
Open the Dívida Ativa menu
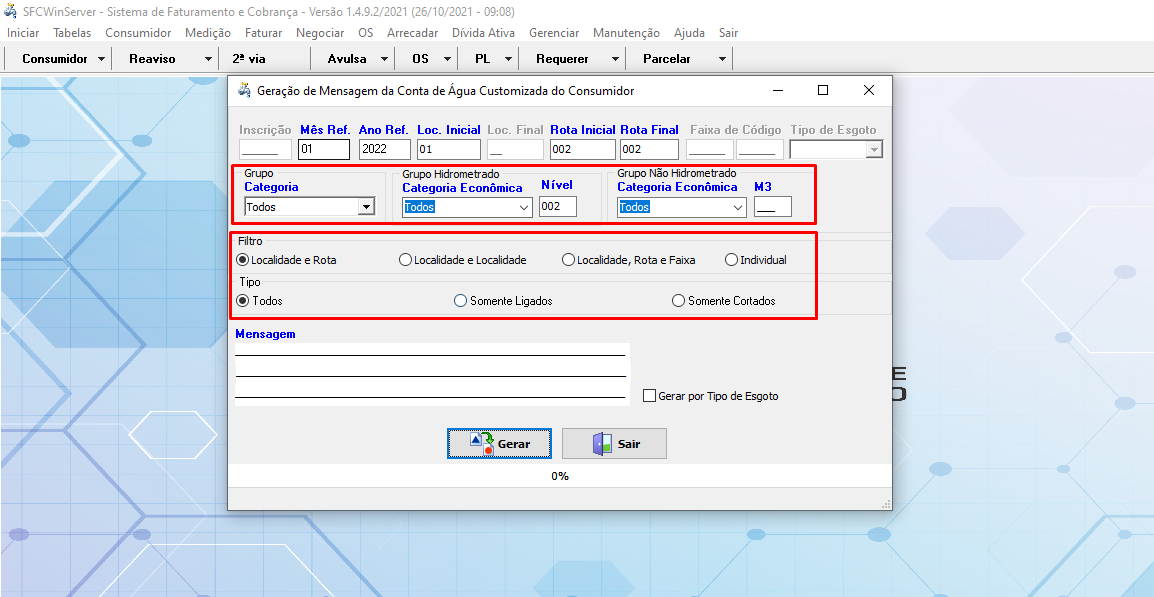[x=483, y=33]
